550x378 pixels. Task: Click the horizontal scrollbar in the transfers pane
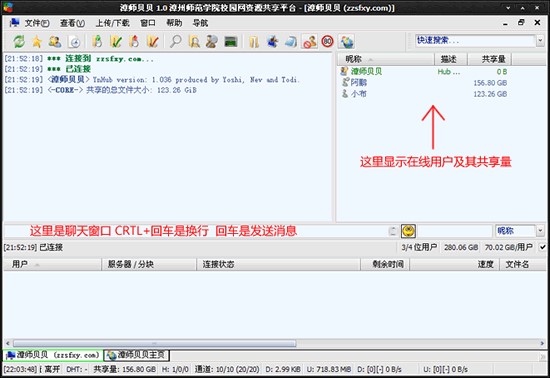point(154,343)
